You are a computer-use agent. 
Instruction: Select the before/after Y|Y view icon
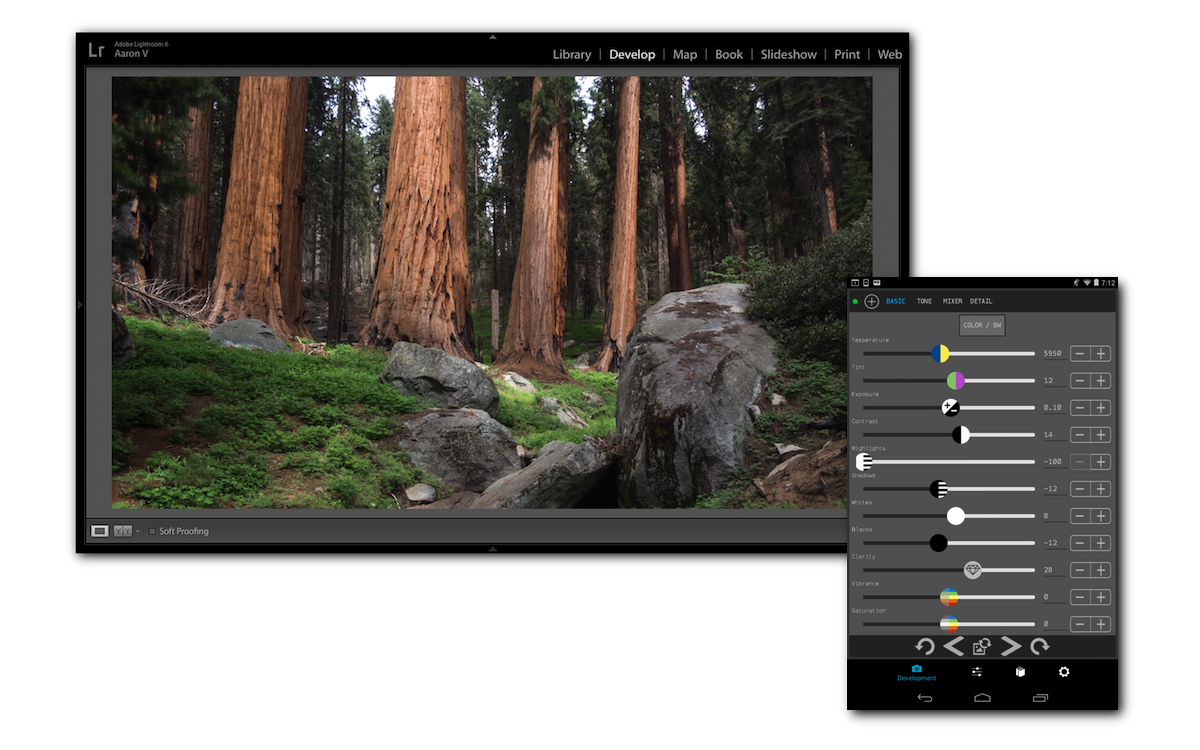click(x=123, y=531)
